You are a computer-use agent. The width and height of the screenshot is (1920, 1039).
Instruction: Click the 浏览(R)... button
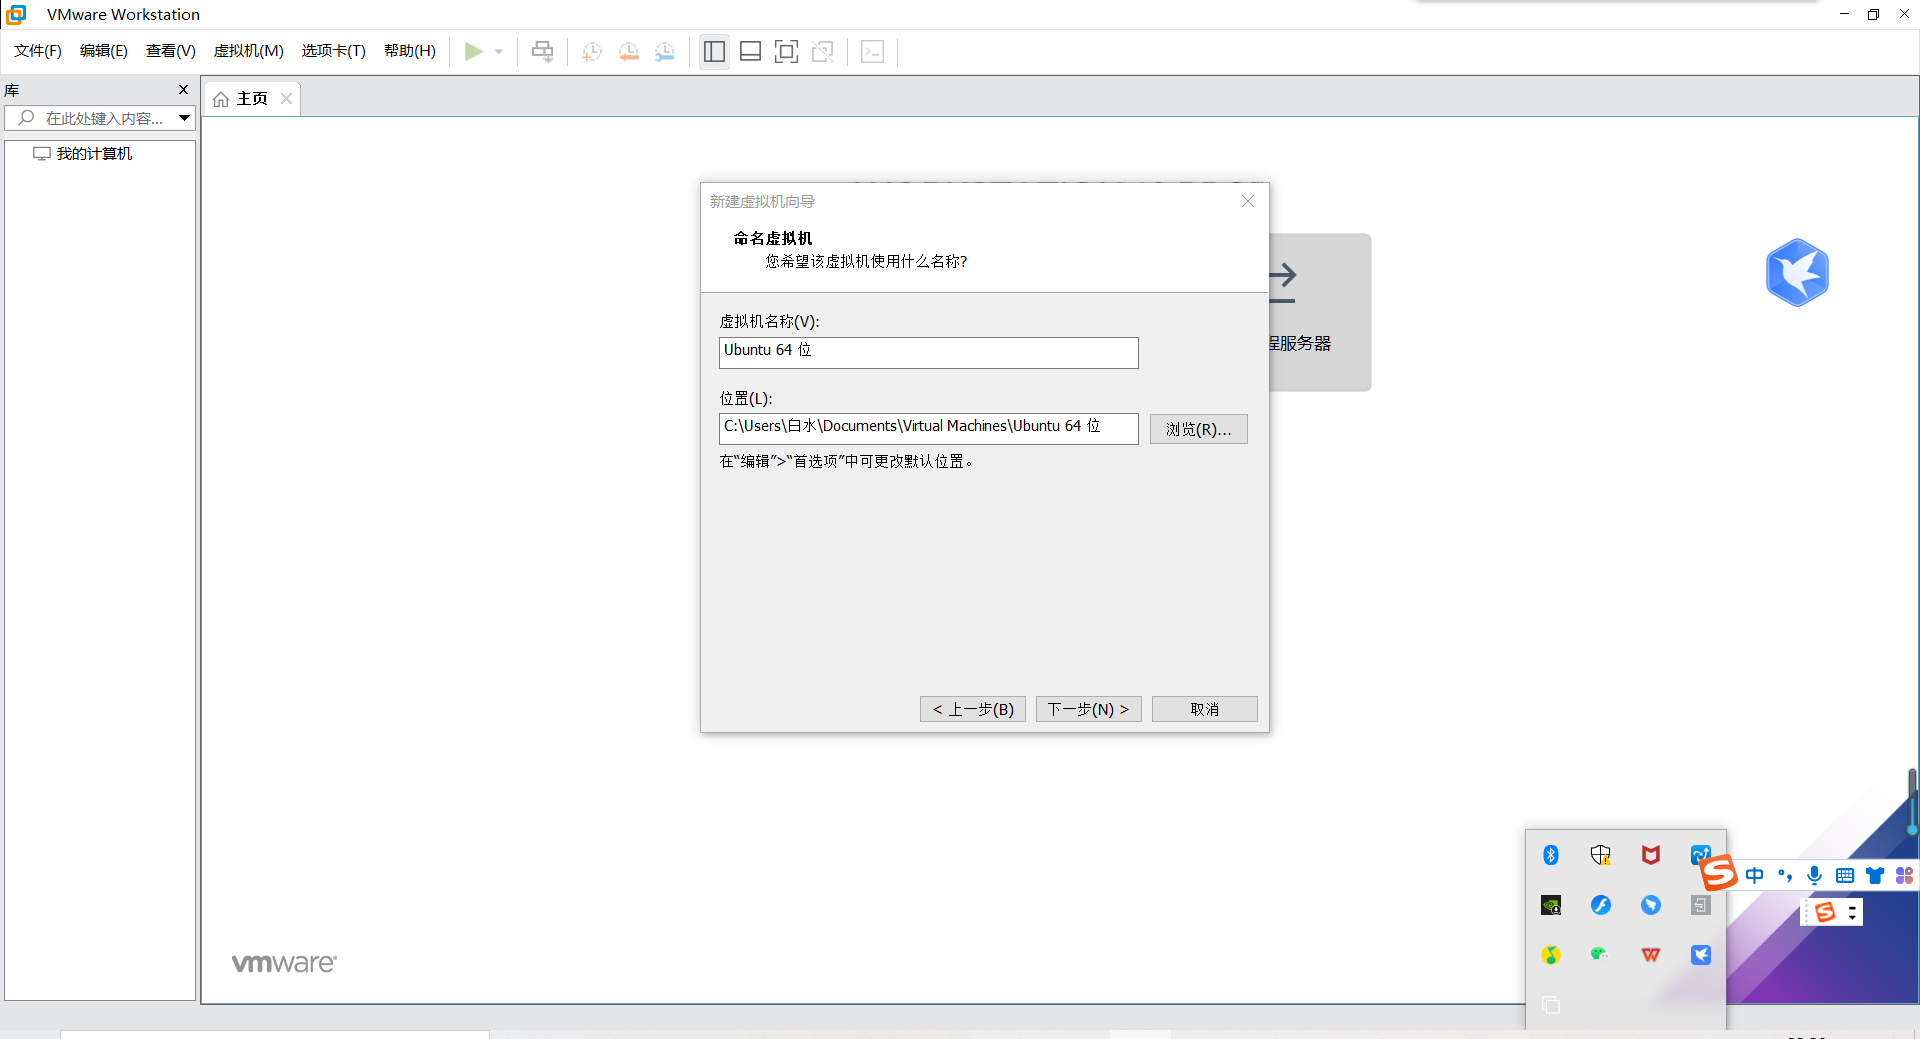pos(1198,429)
